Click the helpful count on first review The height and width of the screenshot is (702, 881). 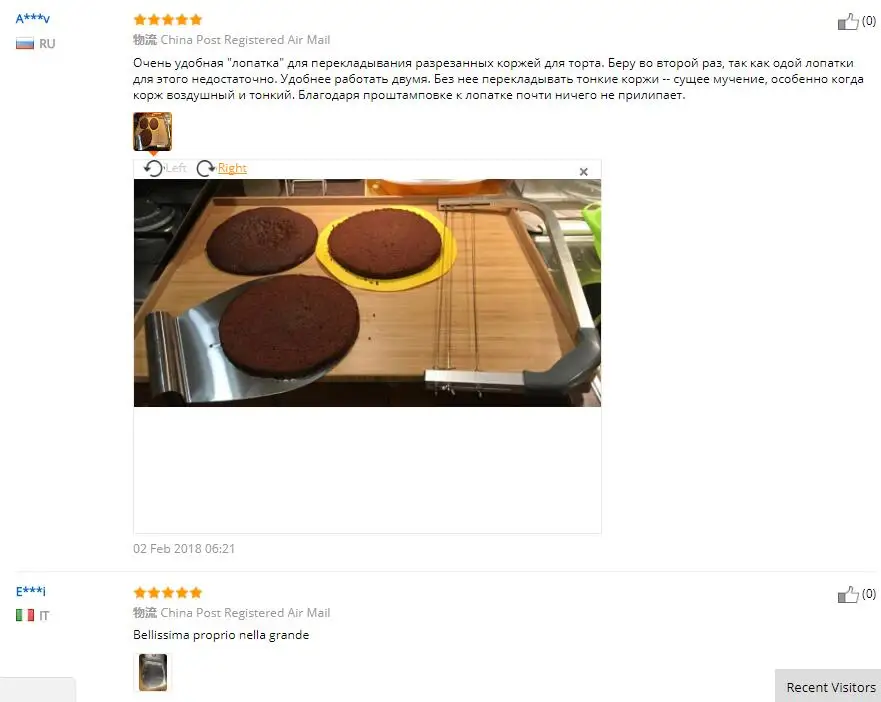869,21
